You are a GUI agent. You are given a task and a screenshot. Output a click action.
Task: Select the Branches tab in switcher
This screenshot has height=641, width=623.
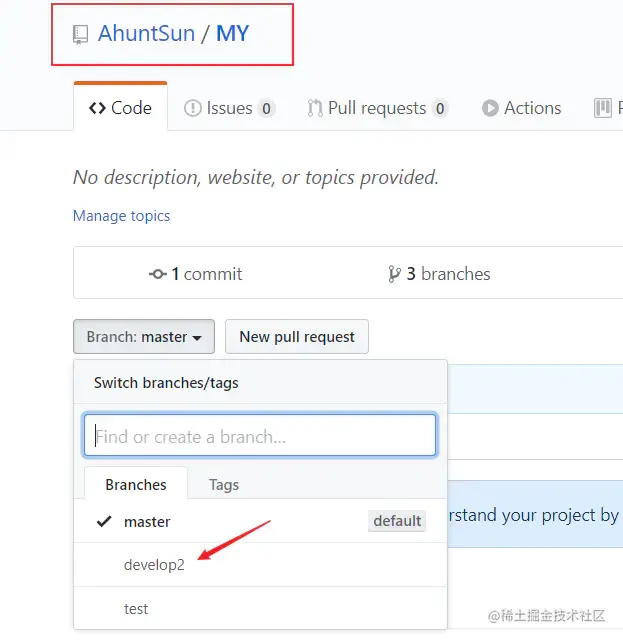[136, 485]
